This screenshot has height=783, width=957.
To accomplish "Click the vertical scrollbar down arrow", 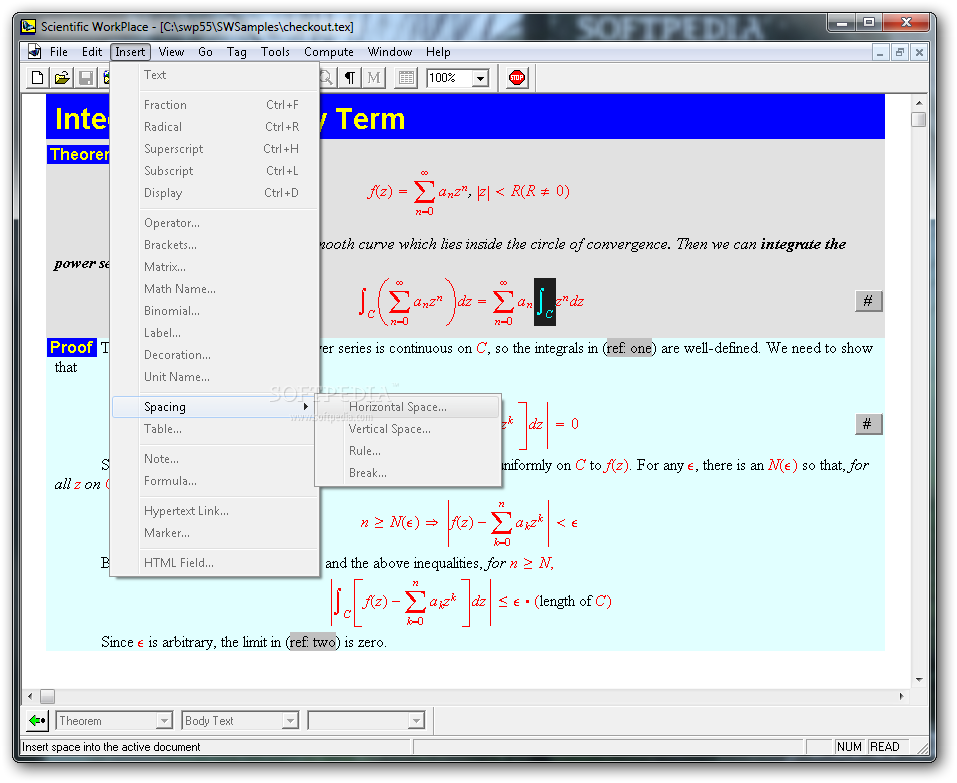I will tap(919, 680).
